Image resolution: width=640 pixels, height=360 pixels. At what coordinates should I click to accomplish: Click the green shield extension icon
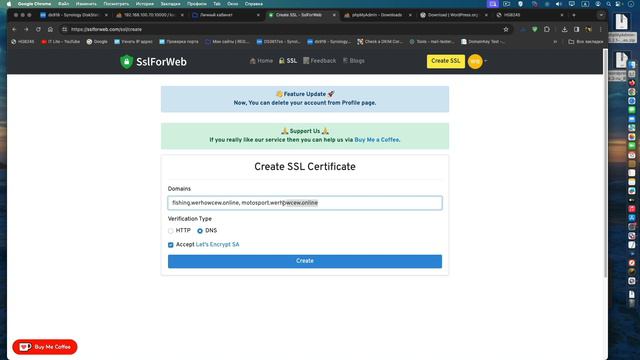(535, 29)
